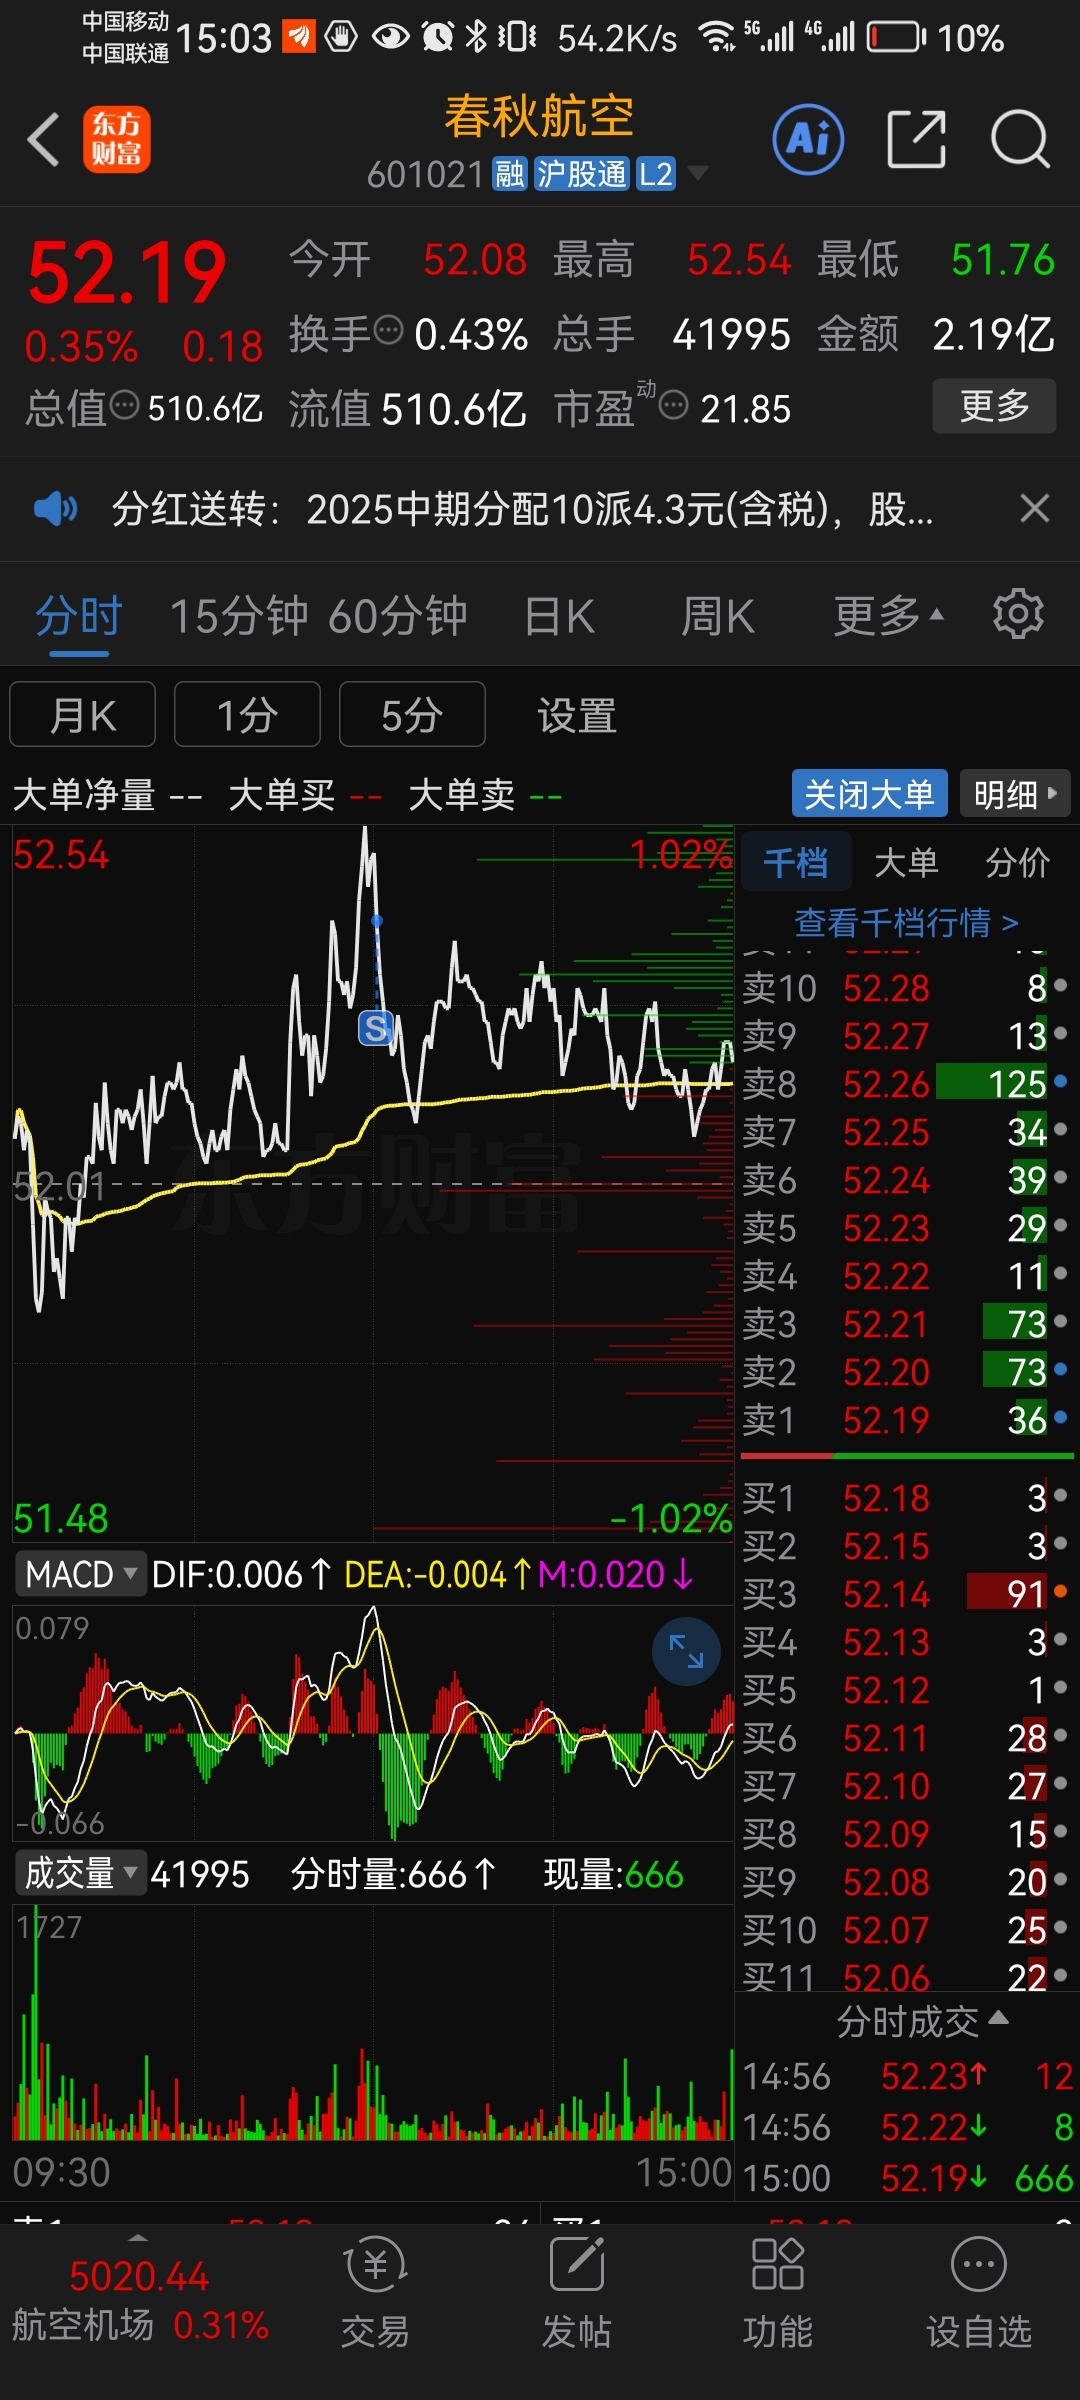
Task: Toggle 关闭大单 big-order display
Action: (869, 794)
